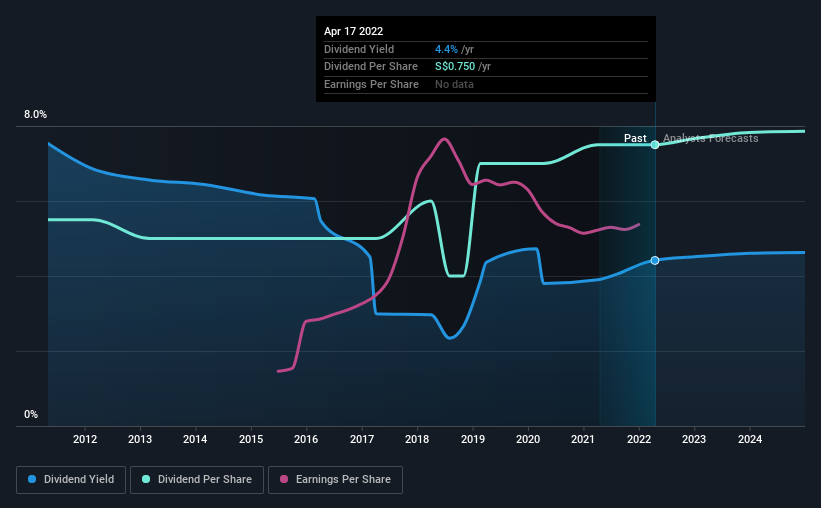This screenshot has width=821, height=508.
Task: Click the S$0.750 dividend per share value
Action: click(455, 67)
